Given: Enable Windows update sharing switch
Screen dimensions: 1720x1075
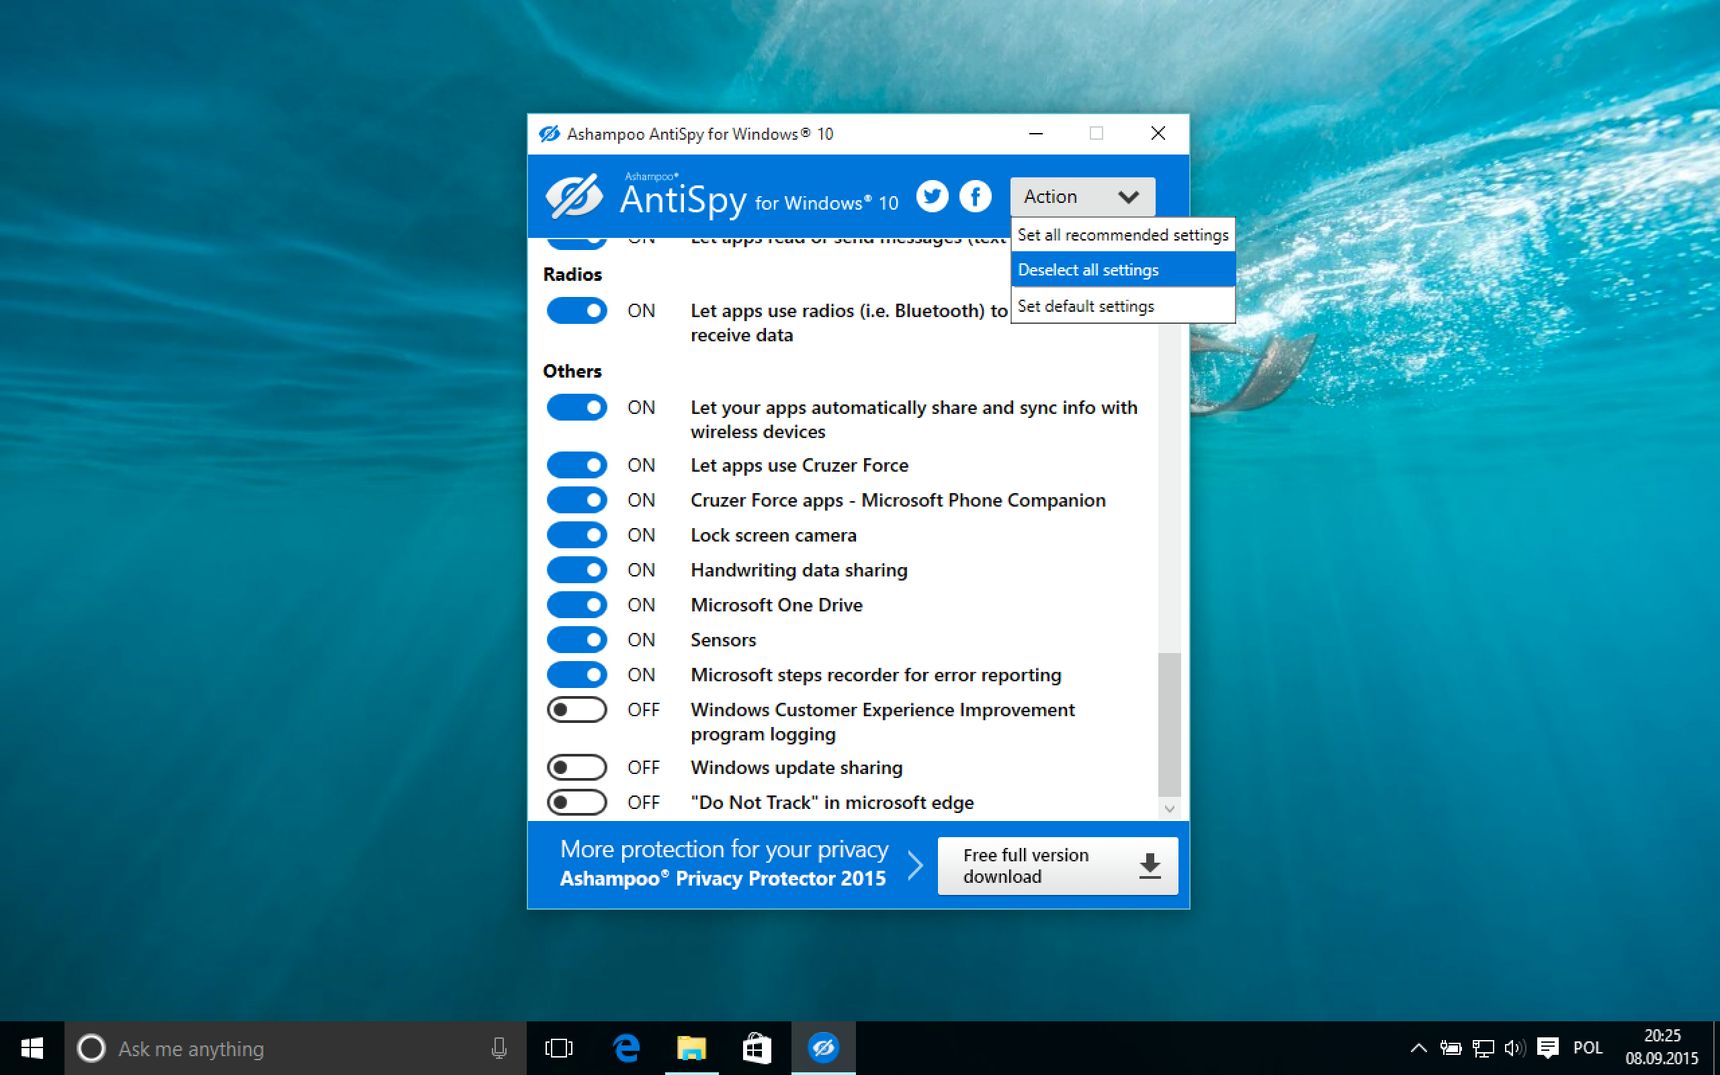Looking at the screenshot, I should (x=577, y=768).
